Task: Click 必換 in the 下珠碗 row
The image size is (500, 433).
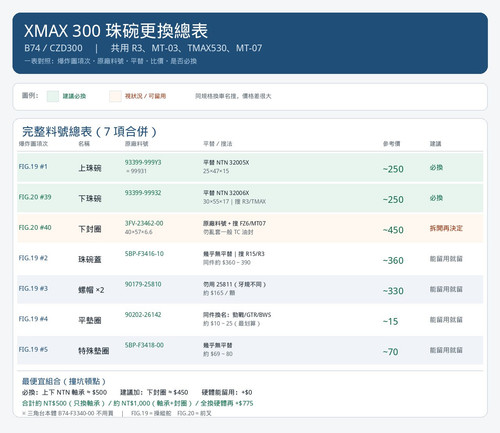Action: [436, 198]
